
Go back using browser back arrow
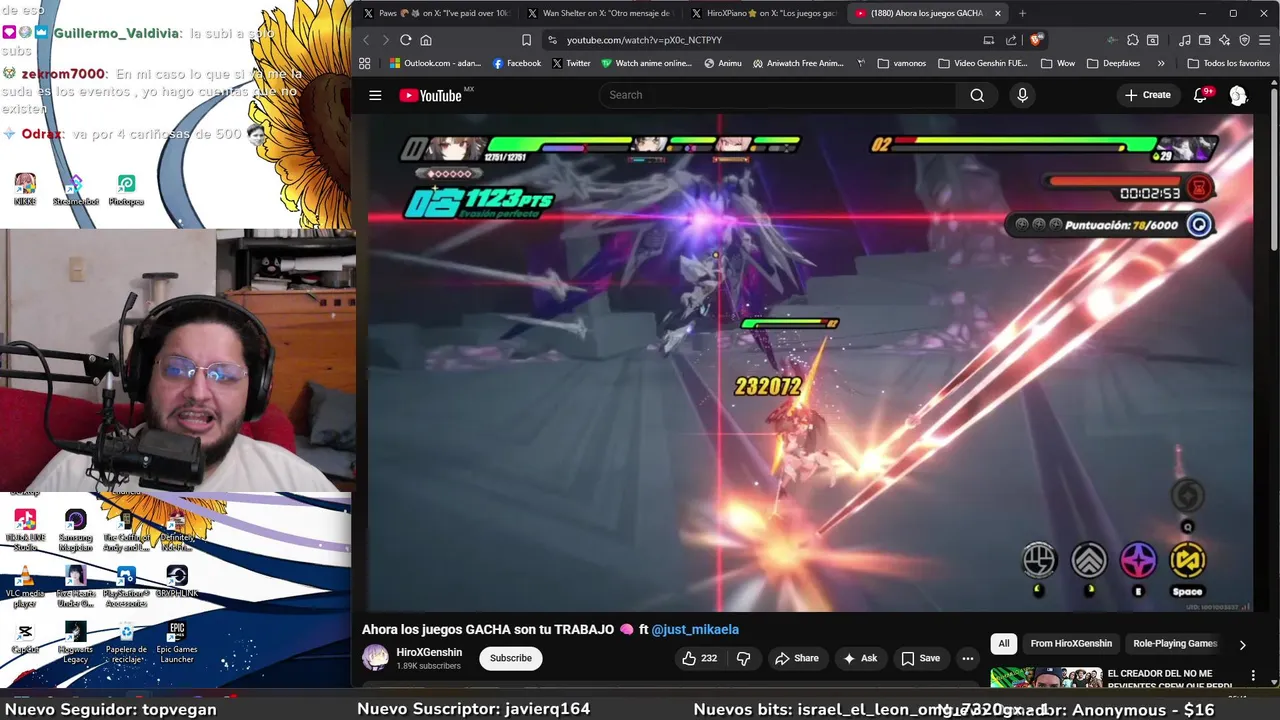[x=366, y=40]
